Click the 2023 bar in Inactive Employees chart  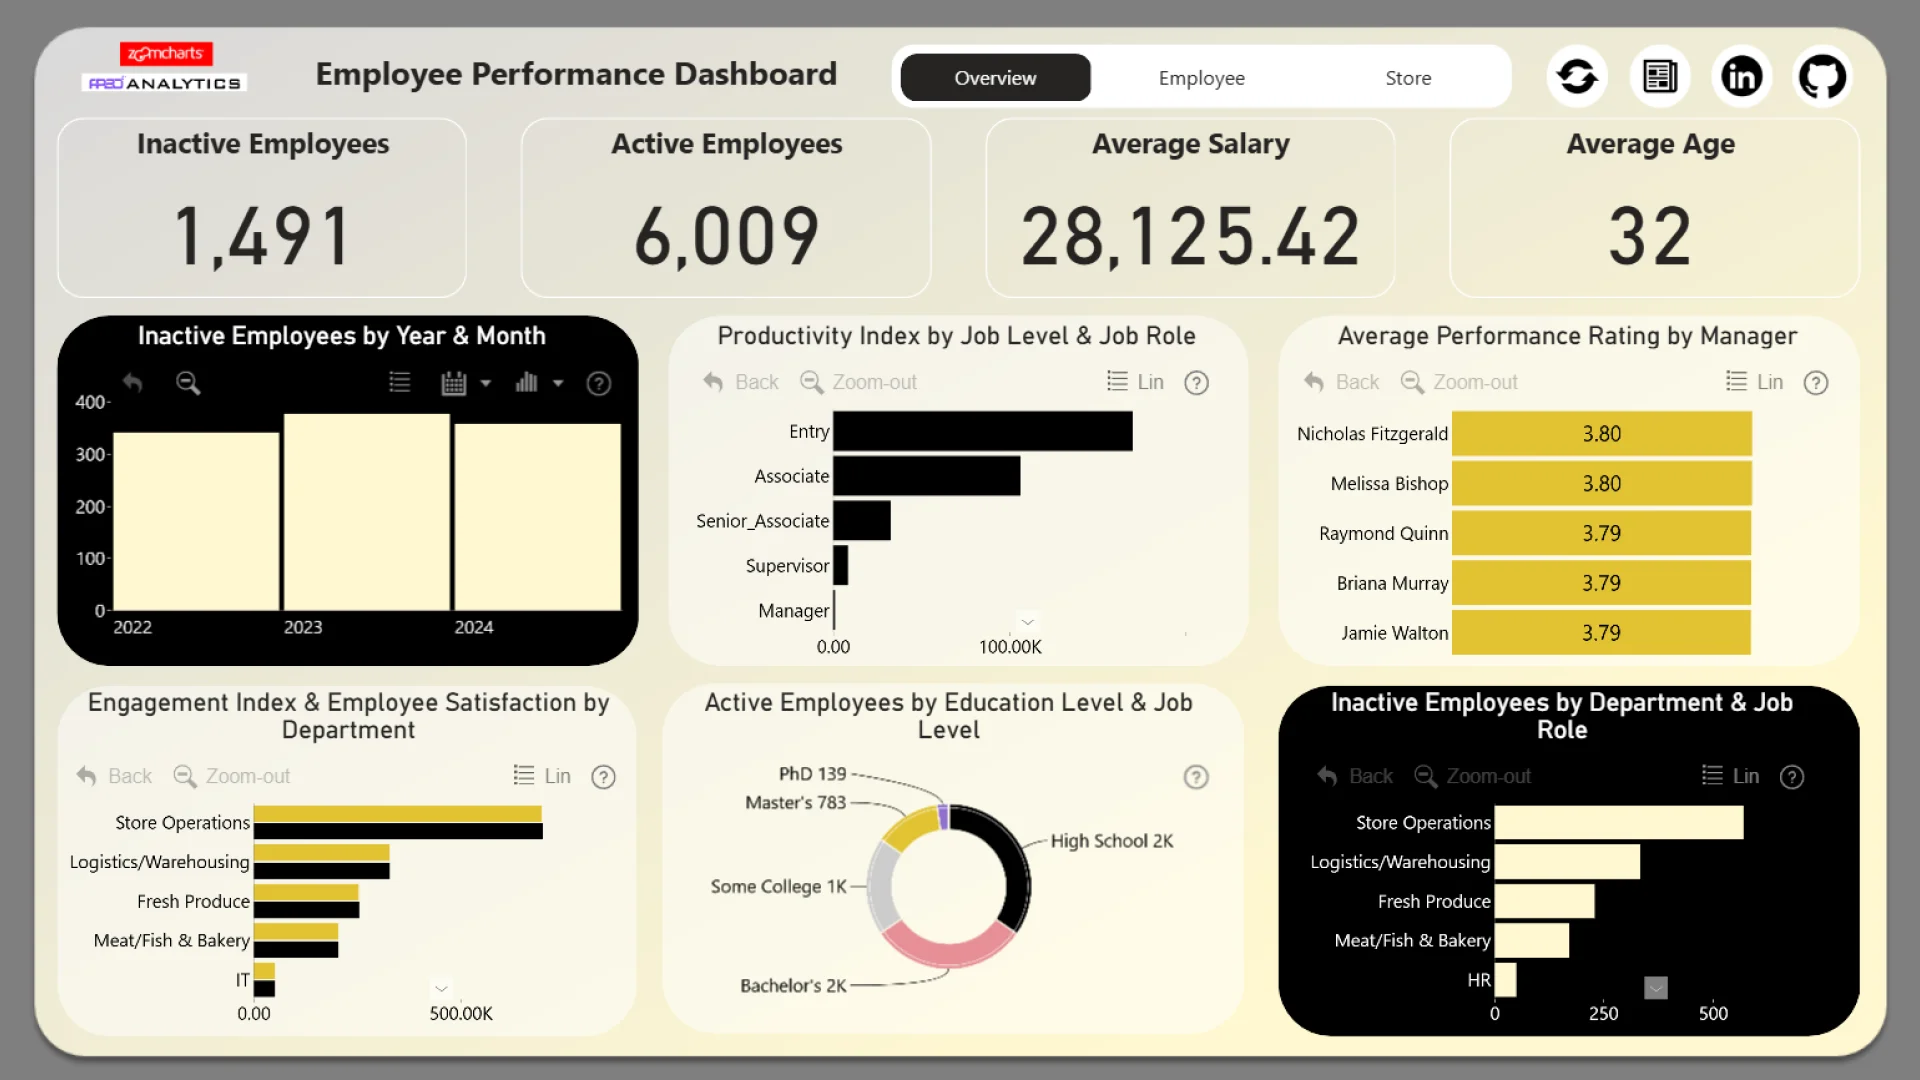(x=367, y=512)
